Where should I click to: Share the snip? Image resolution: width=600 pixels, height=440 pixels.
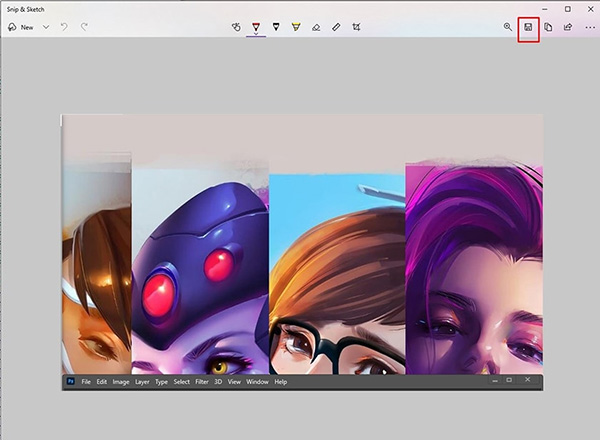[568, 27]
